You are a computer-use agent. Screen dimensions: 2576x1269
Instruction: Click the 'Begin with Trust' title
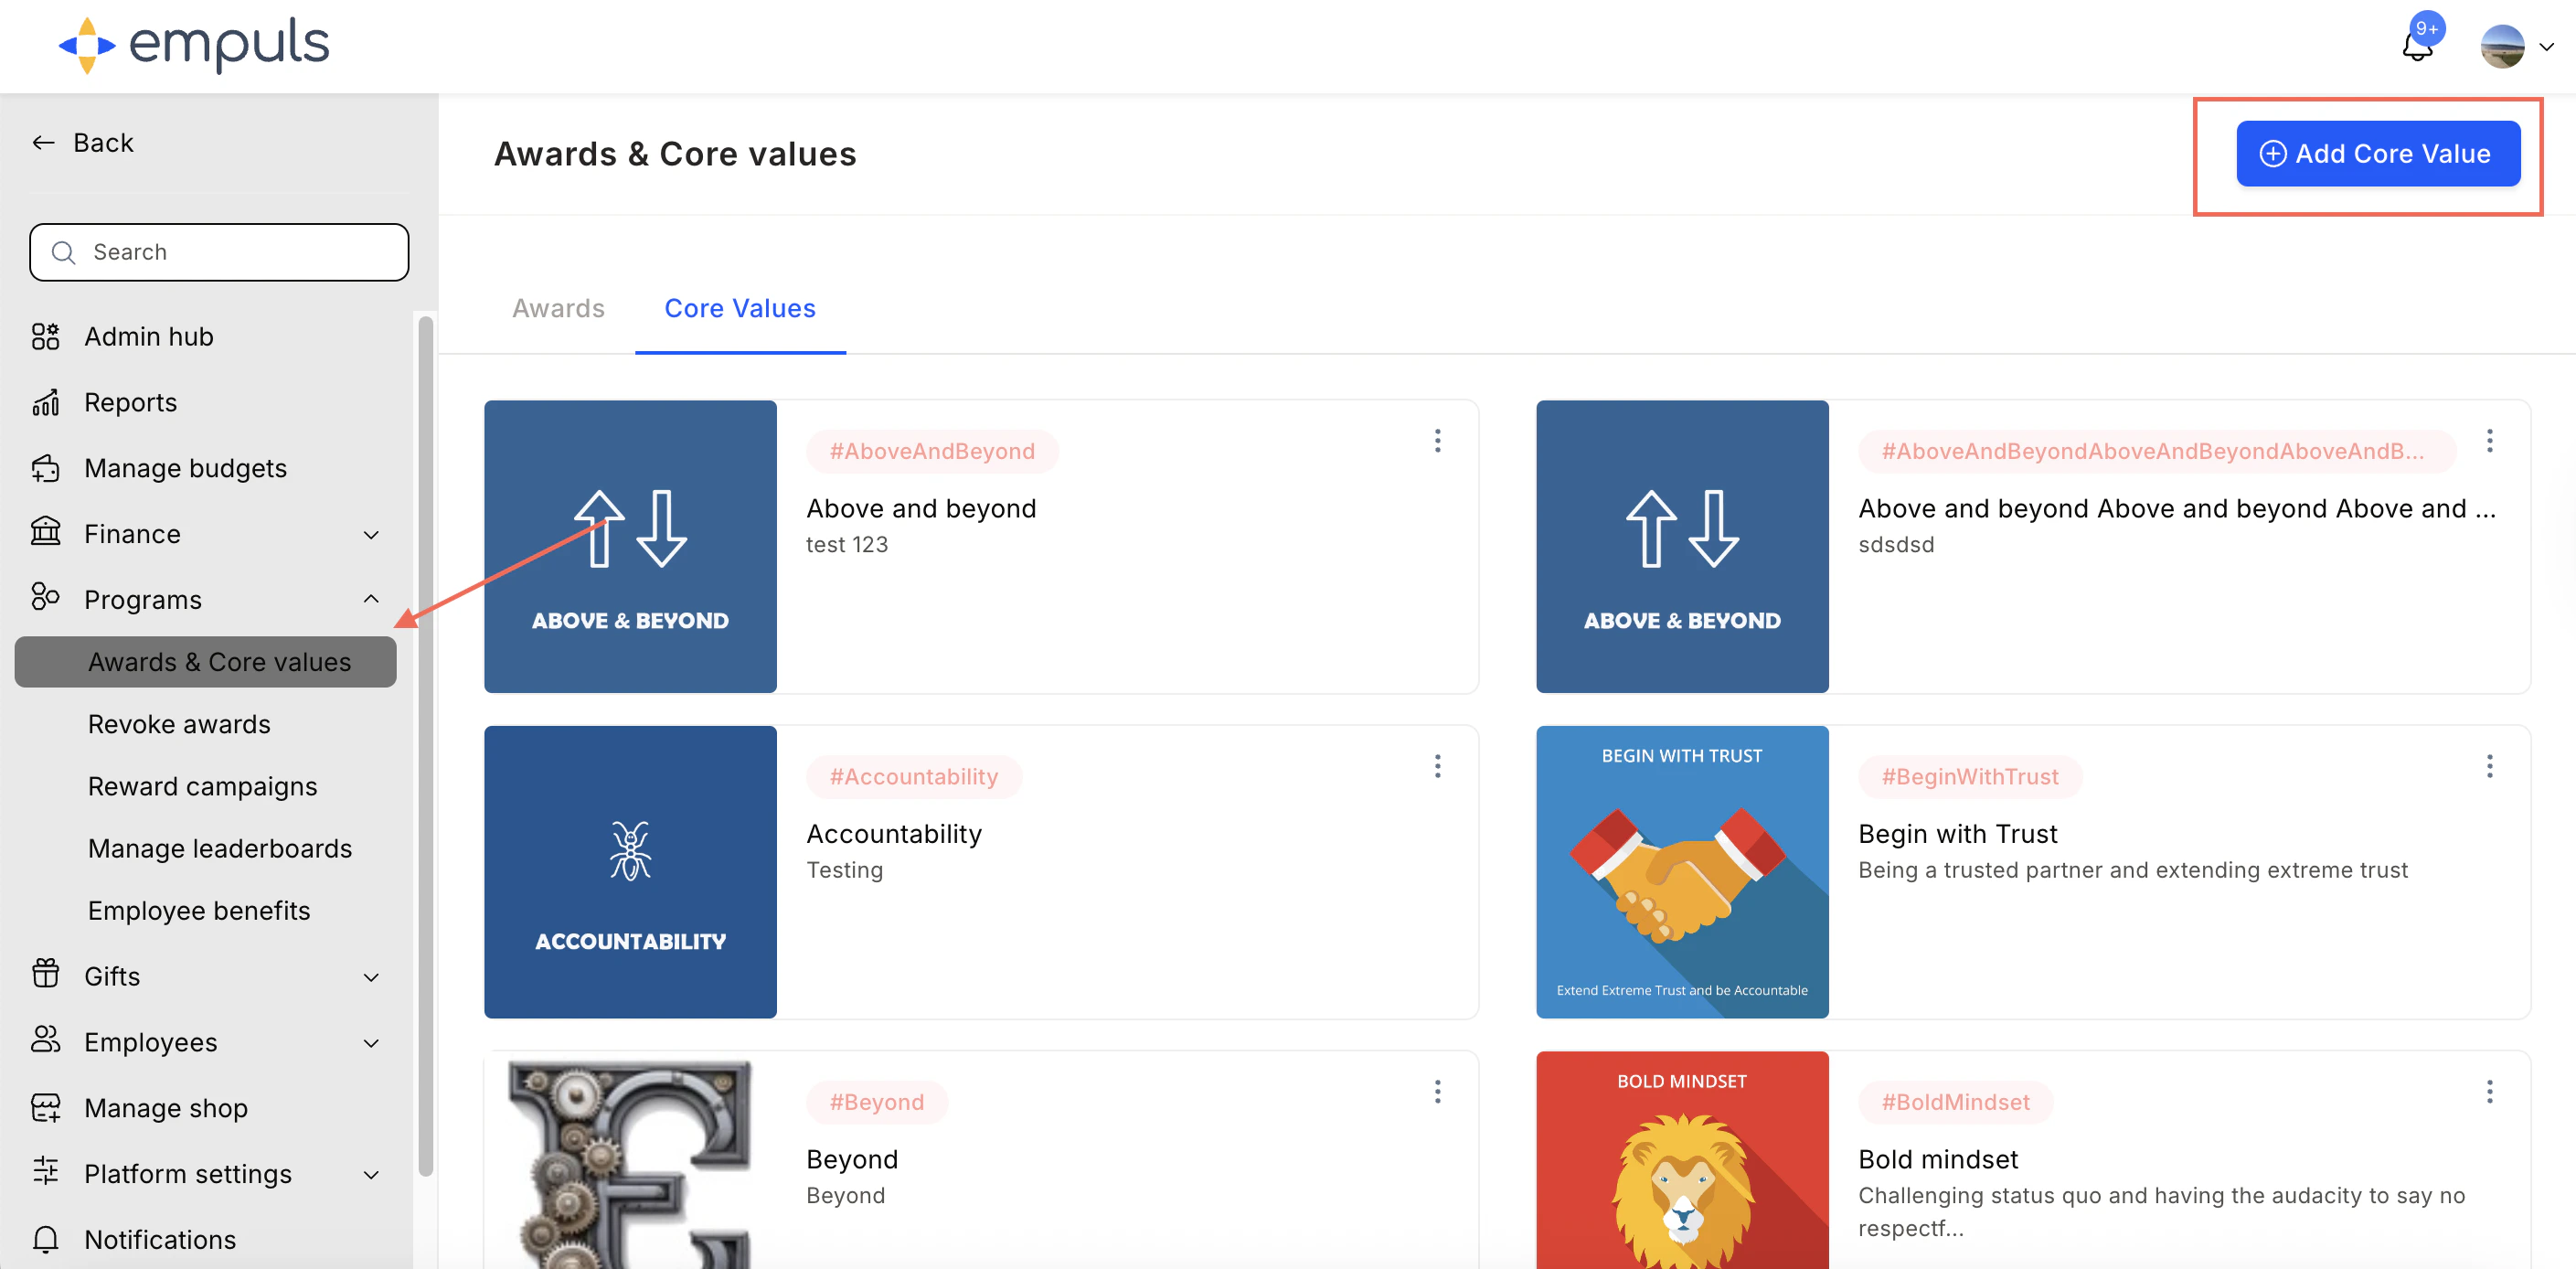click(x=1957, y=834)
